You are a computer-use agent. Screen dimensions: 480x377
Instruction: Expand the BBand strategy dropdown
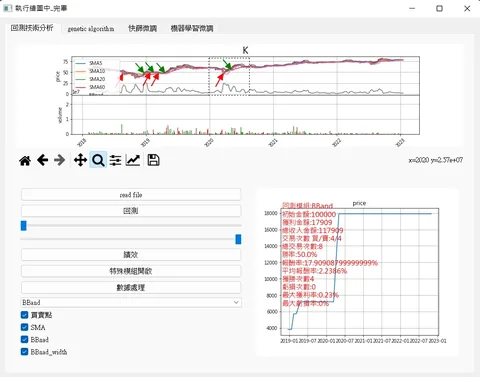coord(131,303)
